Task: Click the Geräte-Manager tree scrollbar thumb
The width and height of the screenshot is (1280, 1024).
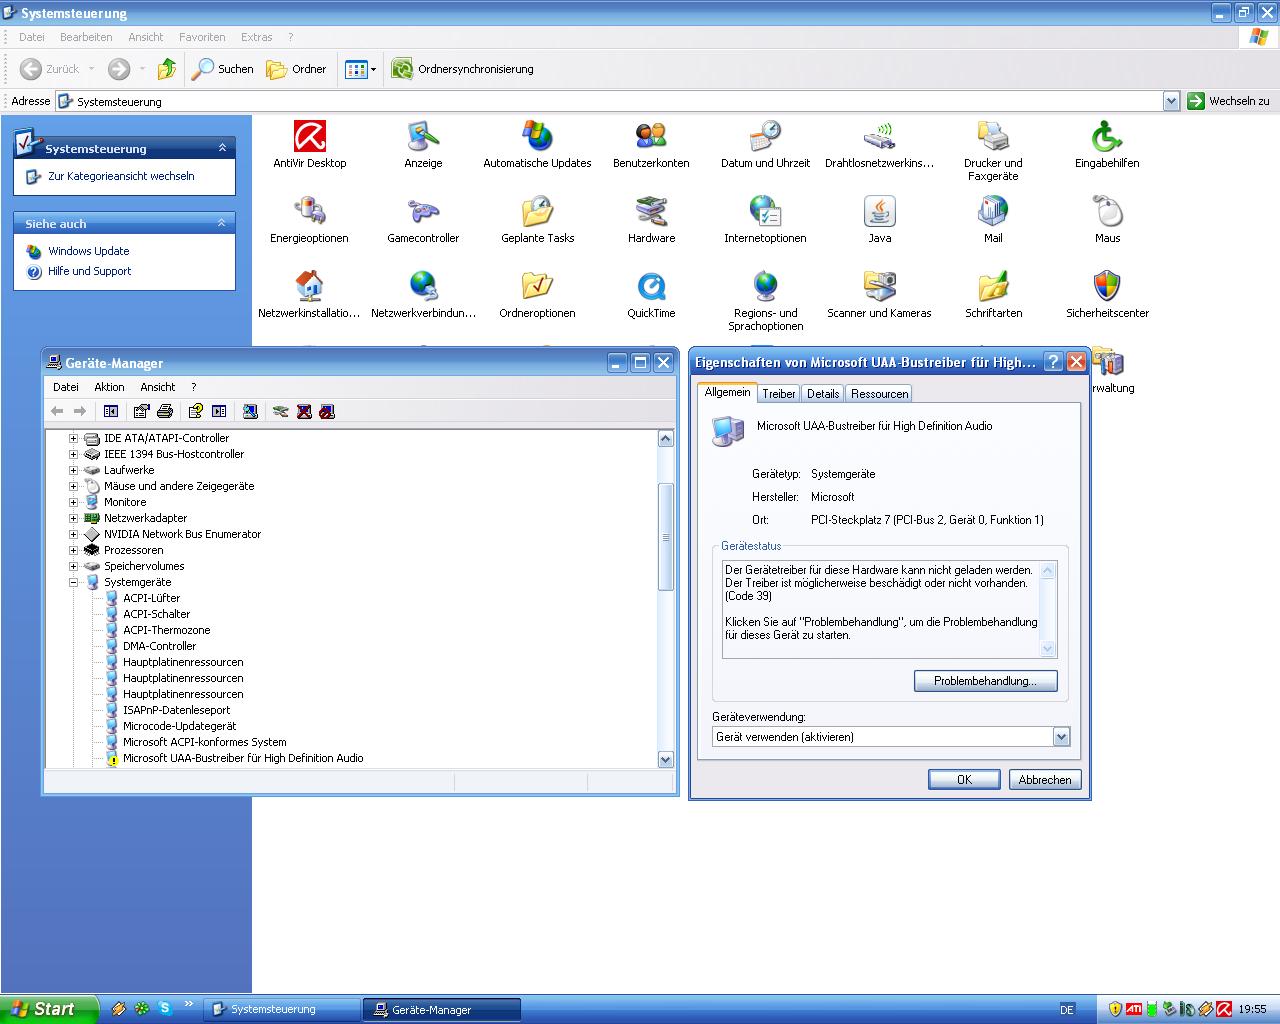Action: pos(666,537)
